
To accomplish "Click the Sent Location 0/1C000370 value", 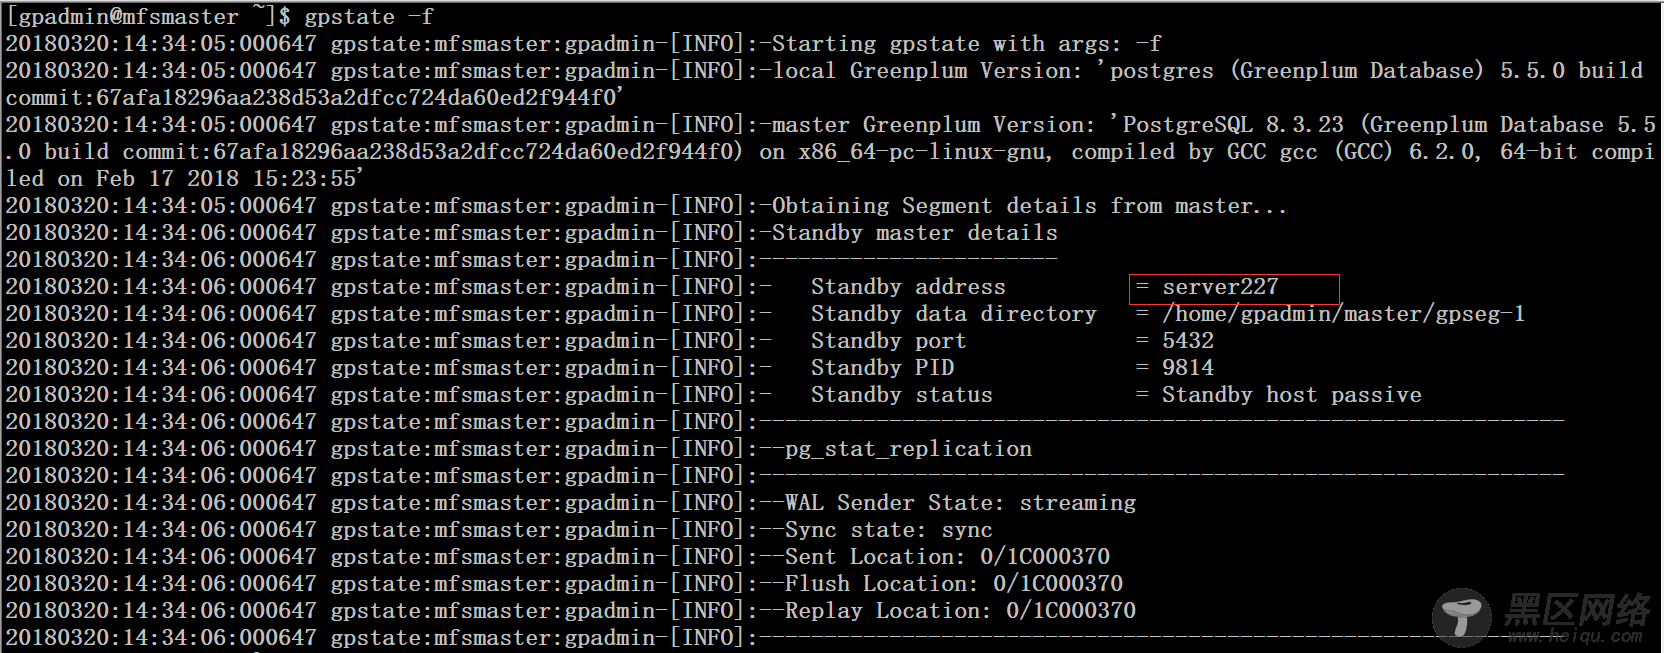I will click(1045, 557).
